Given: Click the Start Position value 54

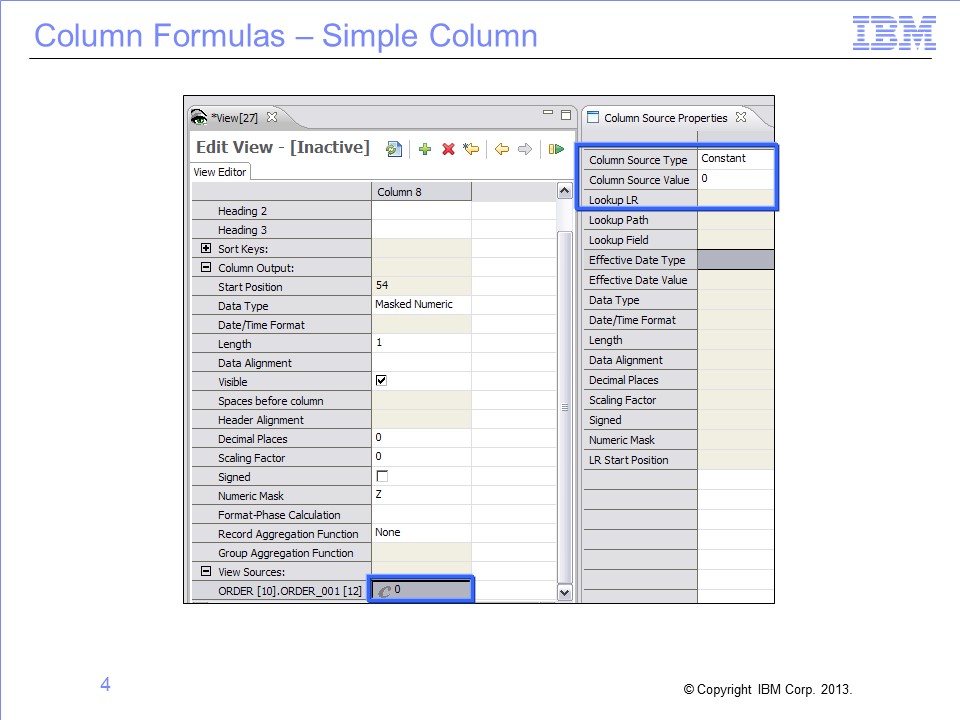Looking at the screenshot, I should (x=421, y=285).
